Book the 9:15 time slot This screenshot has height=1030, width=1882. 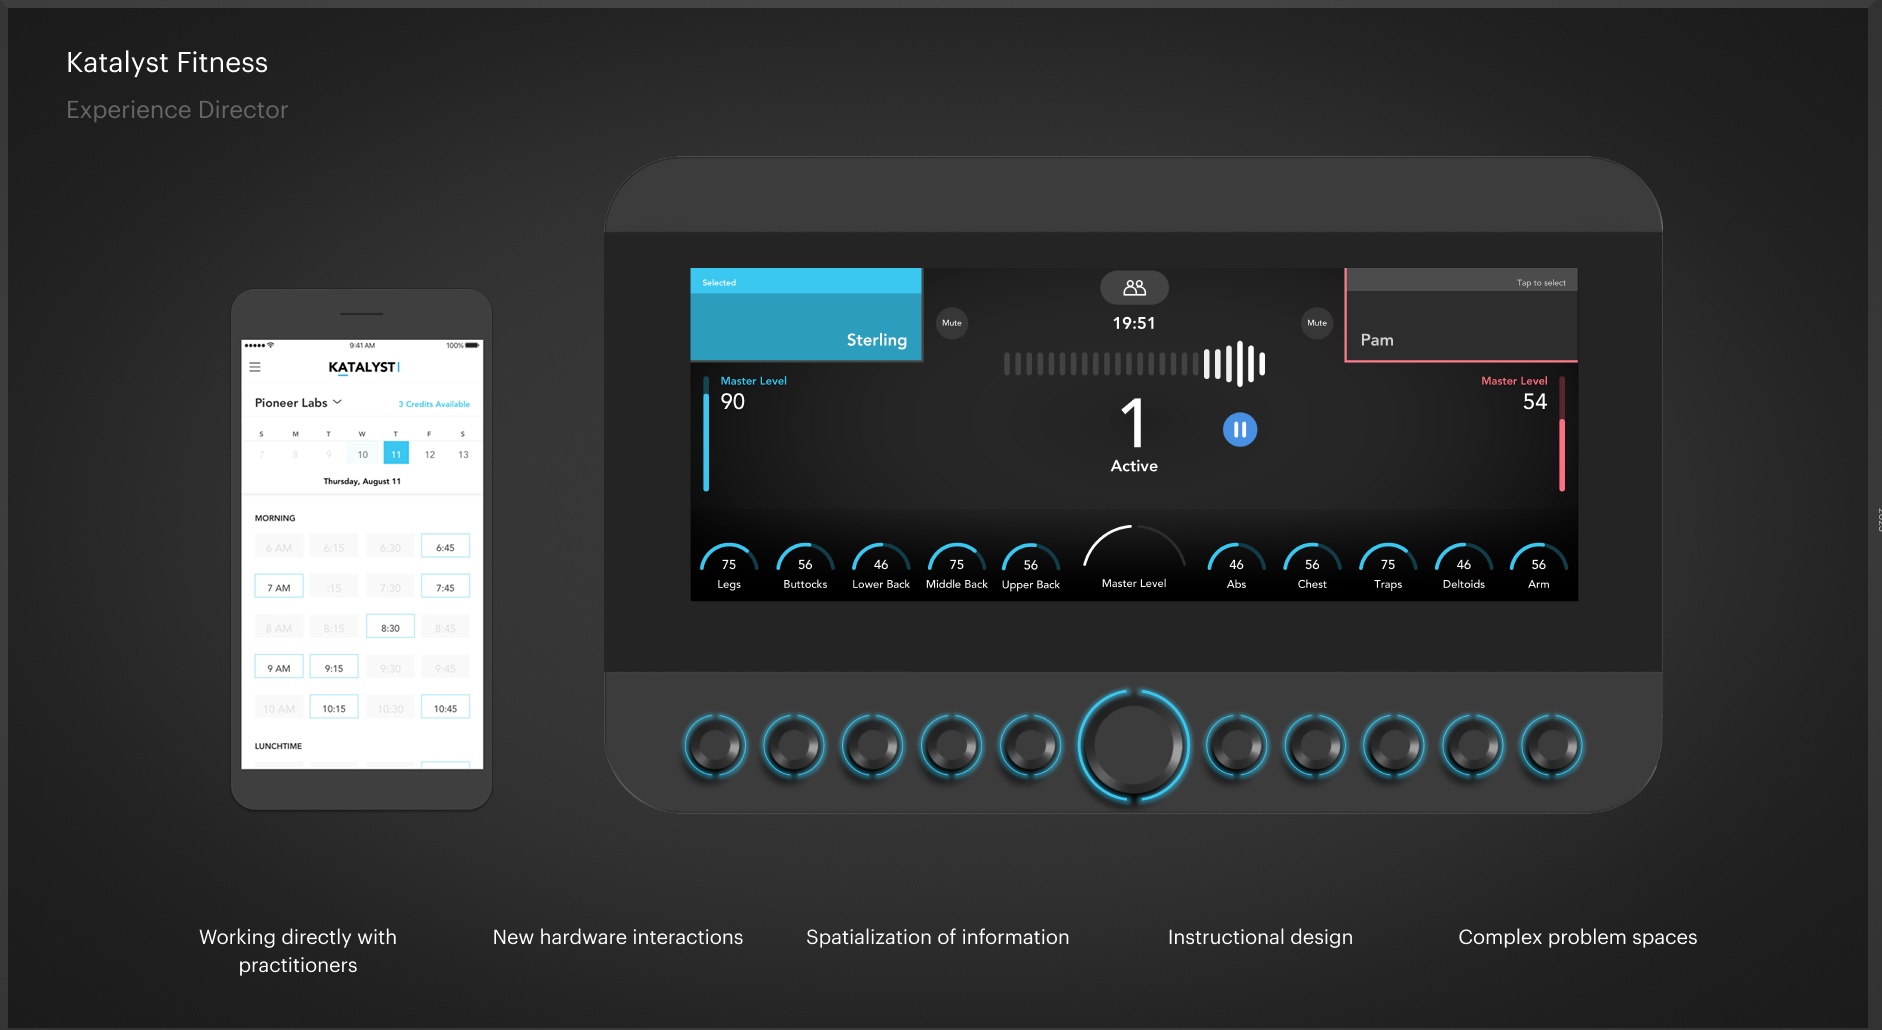click(334, 668)
